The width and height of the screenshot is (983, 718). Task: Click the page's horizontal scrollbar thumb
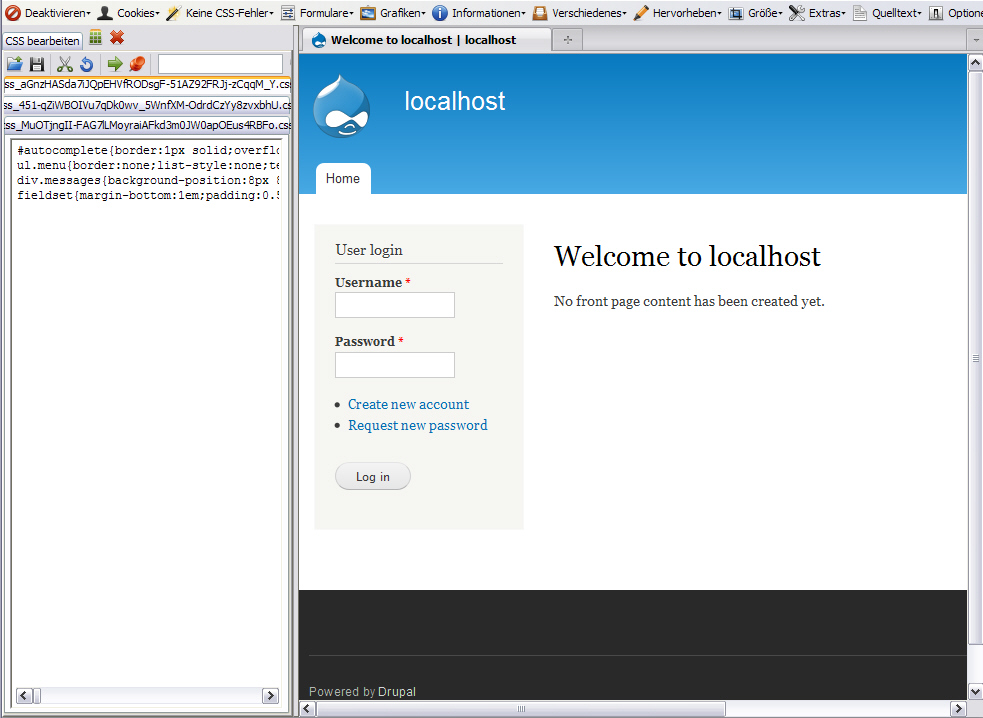(521, 709)
